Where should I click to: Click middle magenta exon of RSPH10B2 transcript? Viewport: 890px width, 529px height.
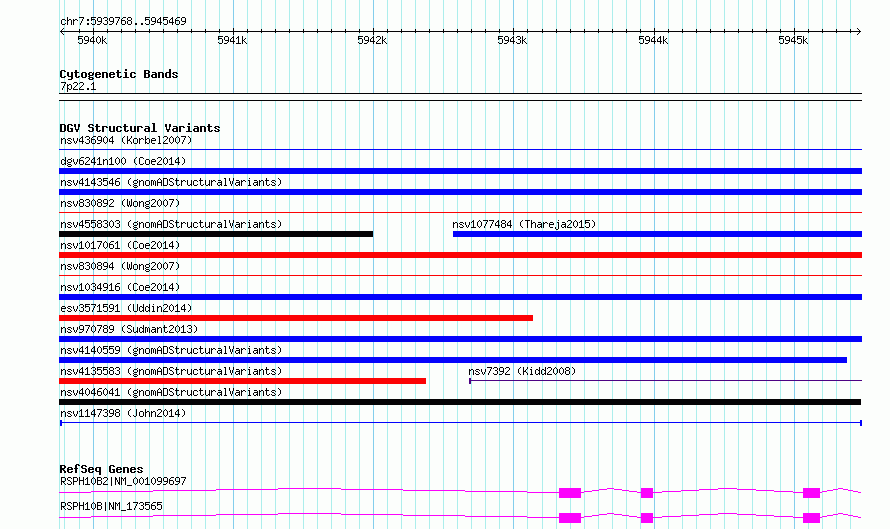click(x=646, y=493)
